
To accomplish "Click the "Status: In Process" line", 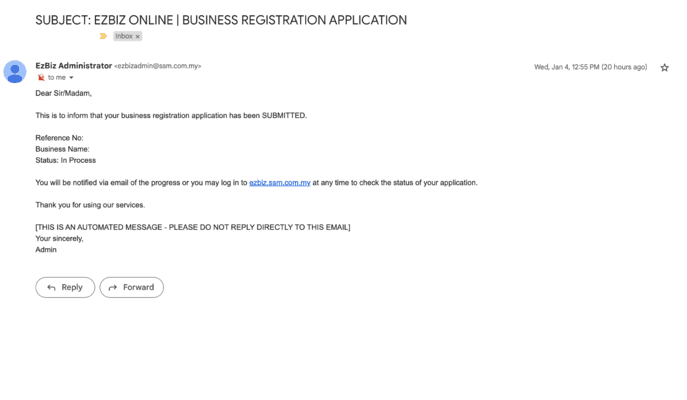I will point(65,160).
